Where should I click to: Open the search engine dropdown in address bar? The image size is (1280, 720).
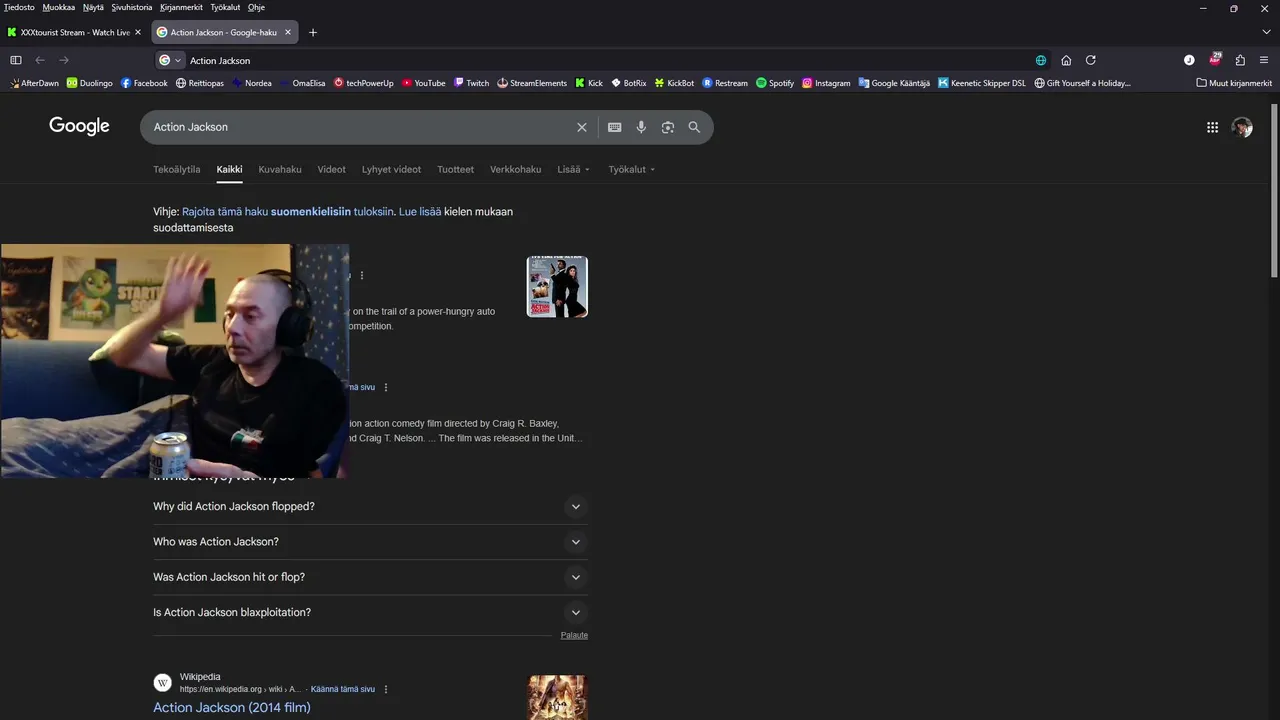coord(170,60)
